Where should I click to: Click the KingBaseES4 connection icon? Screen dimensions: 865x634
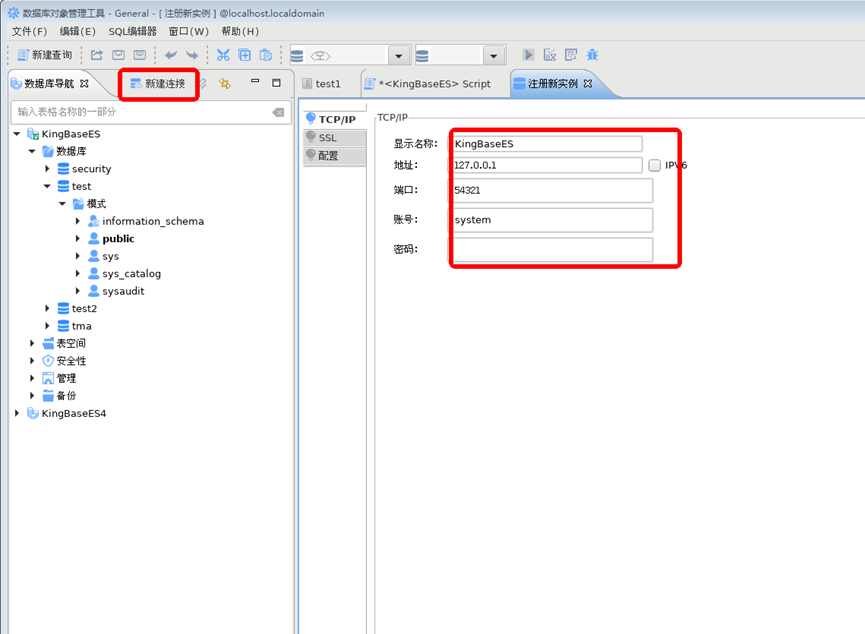pos(33,413)
